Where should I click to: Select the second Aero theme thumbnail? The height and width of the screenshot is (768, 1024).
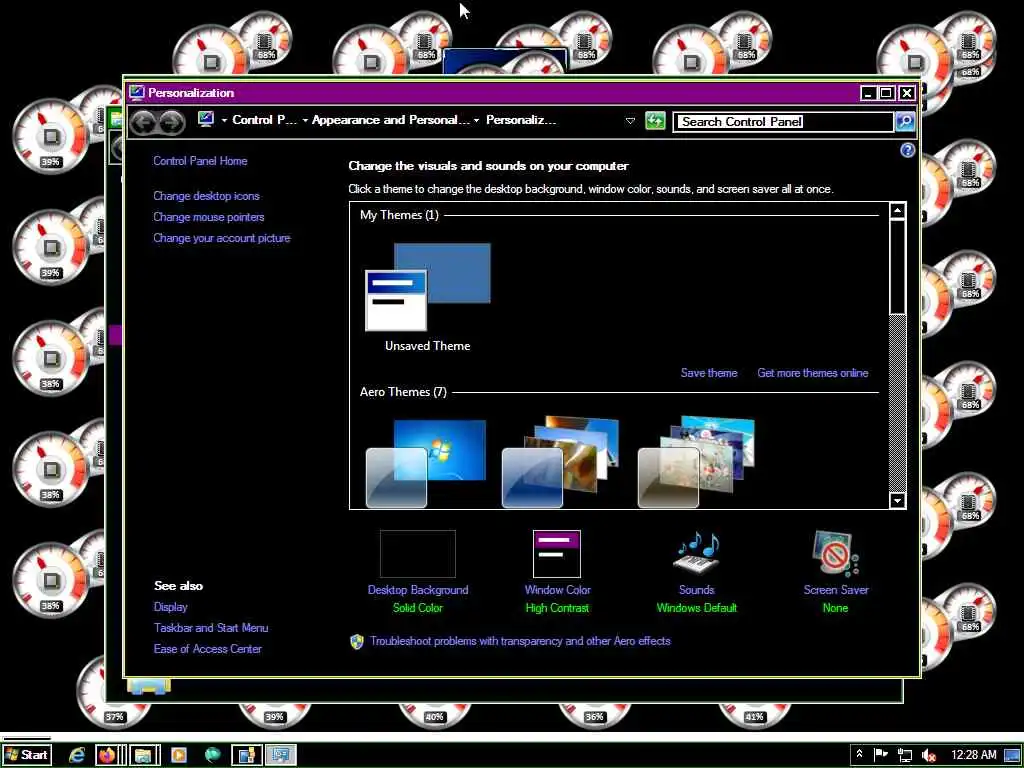560,462
